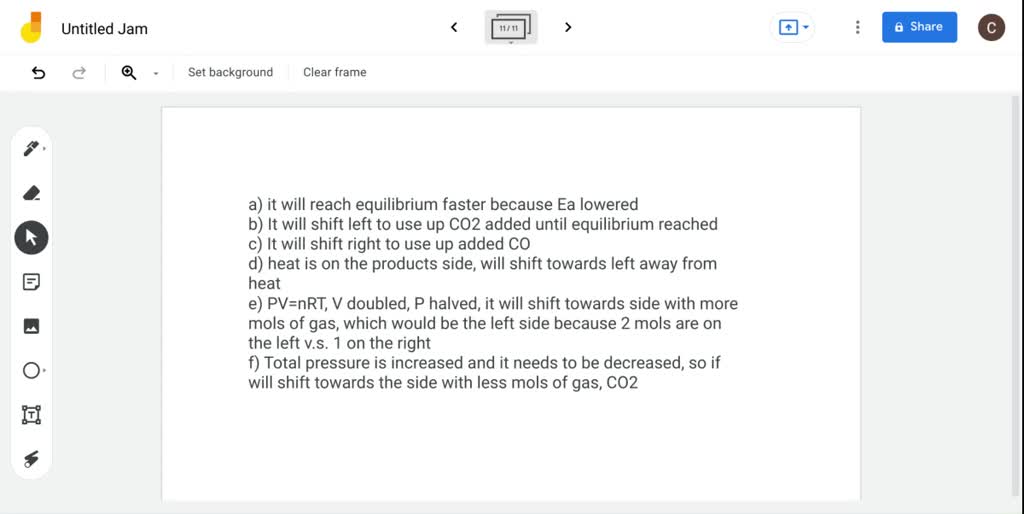Open the Share dialog
Image resolution: width=1024 pixels, height=514 pixels.
918,27
